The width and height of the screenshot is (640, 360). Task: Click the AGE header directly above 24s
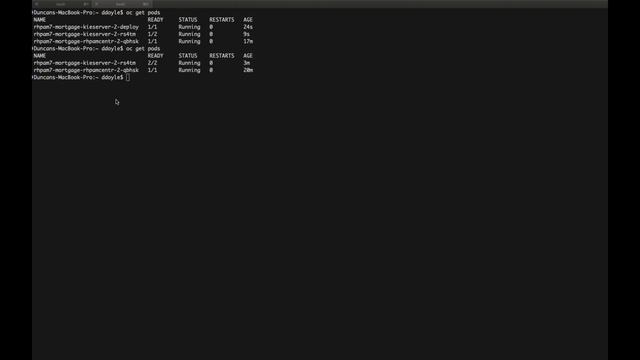[248, 20]
